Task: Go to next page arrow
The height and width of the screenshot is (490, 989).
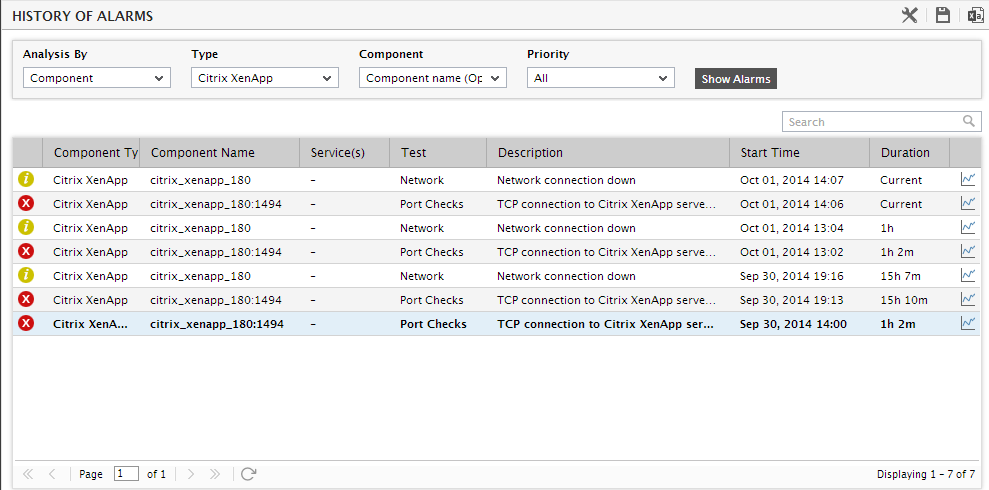Action: coord(191,474)
